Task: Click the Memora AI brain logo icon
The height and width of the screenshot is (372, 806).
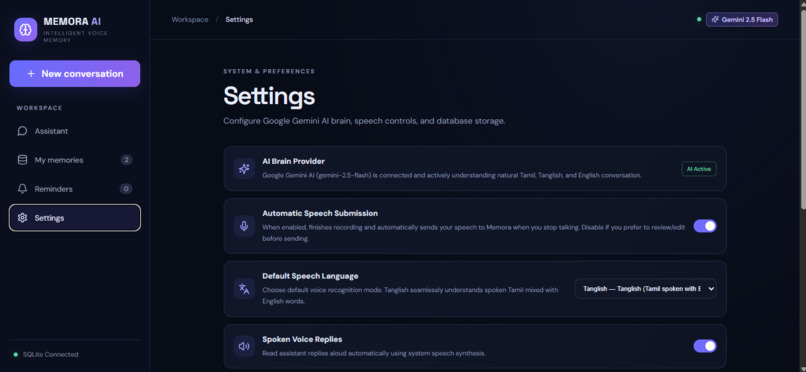Action: 26,29
